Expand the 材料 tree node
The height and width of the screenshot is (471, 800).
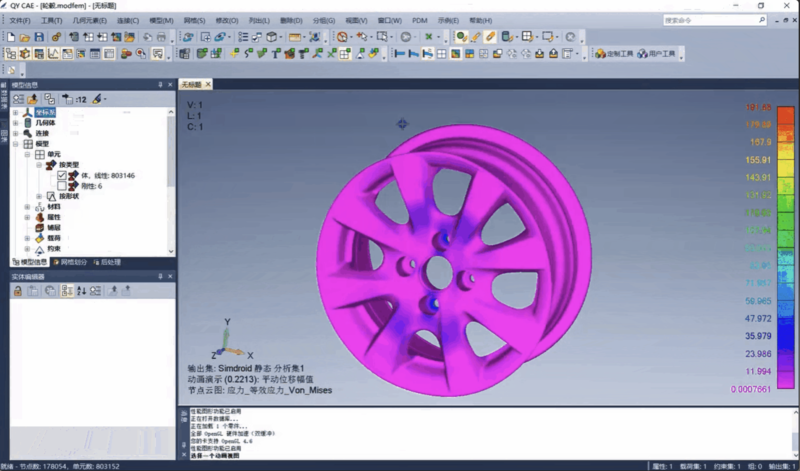coord(27,207)
